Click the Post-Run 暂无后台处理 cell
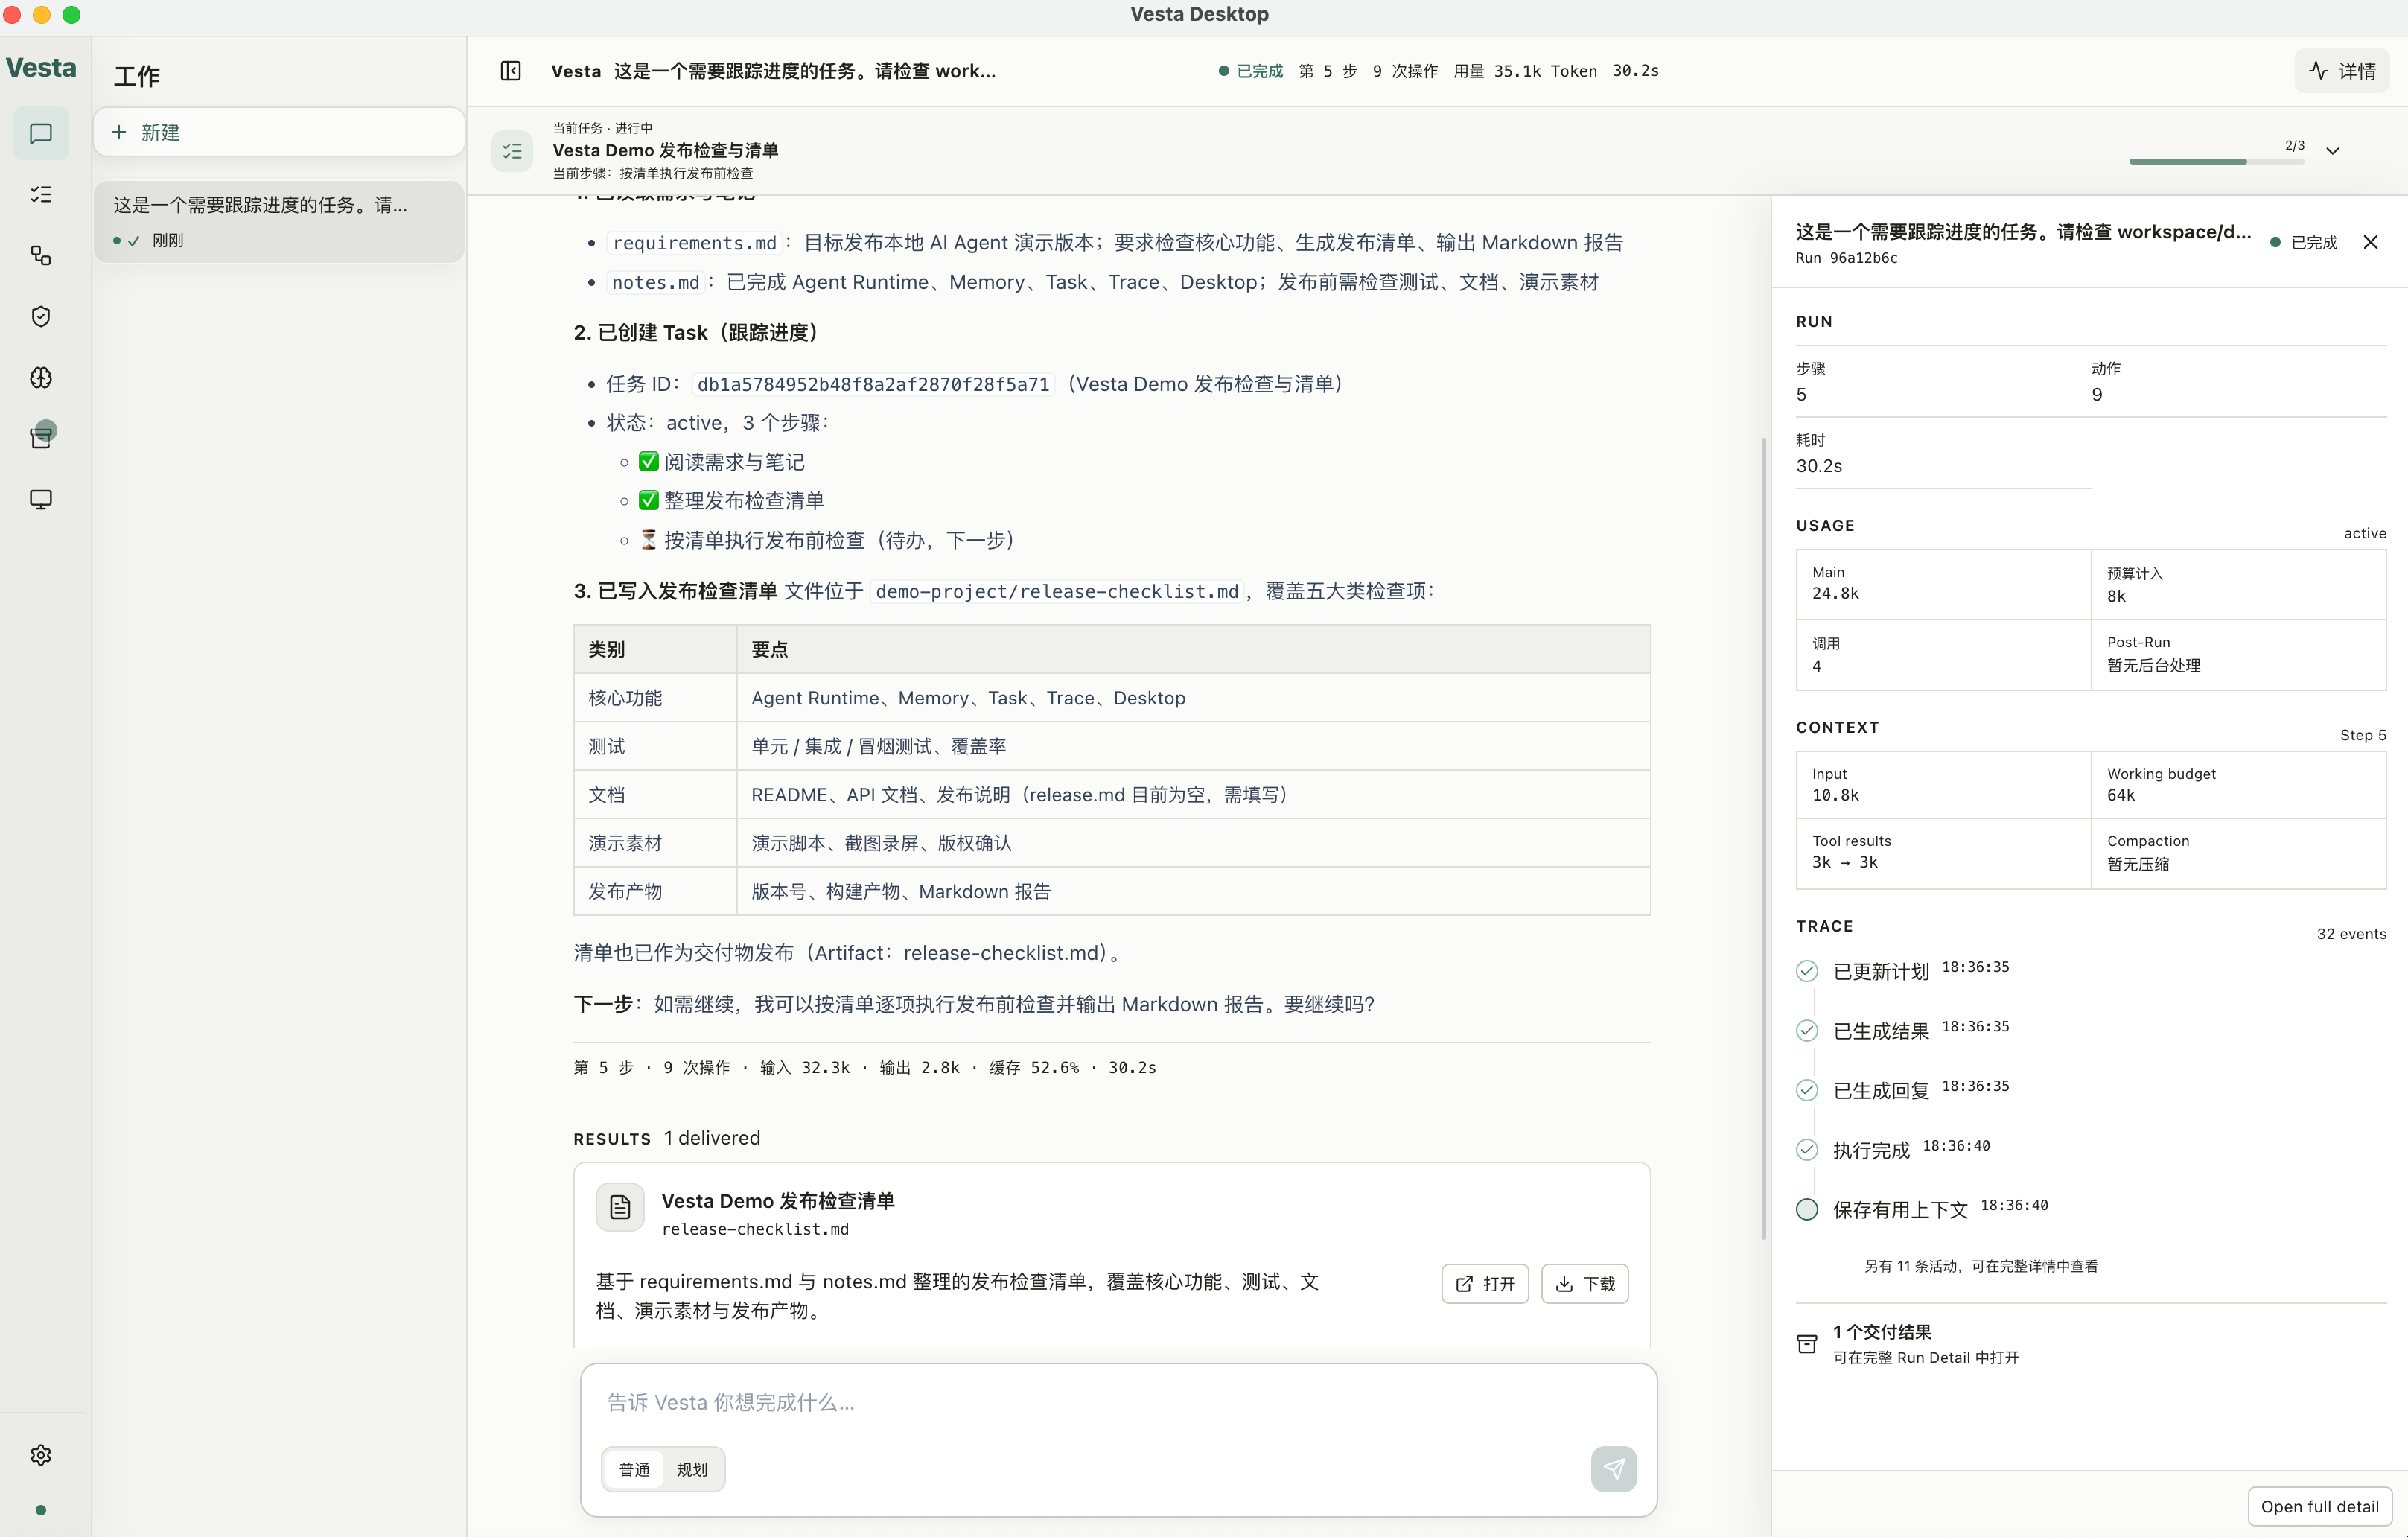The height and width of the screenshot is (1537, 2408). (x=2238, y=655)
